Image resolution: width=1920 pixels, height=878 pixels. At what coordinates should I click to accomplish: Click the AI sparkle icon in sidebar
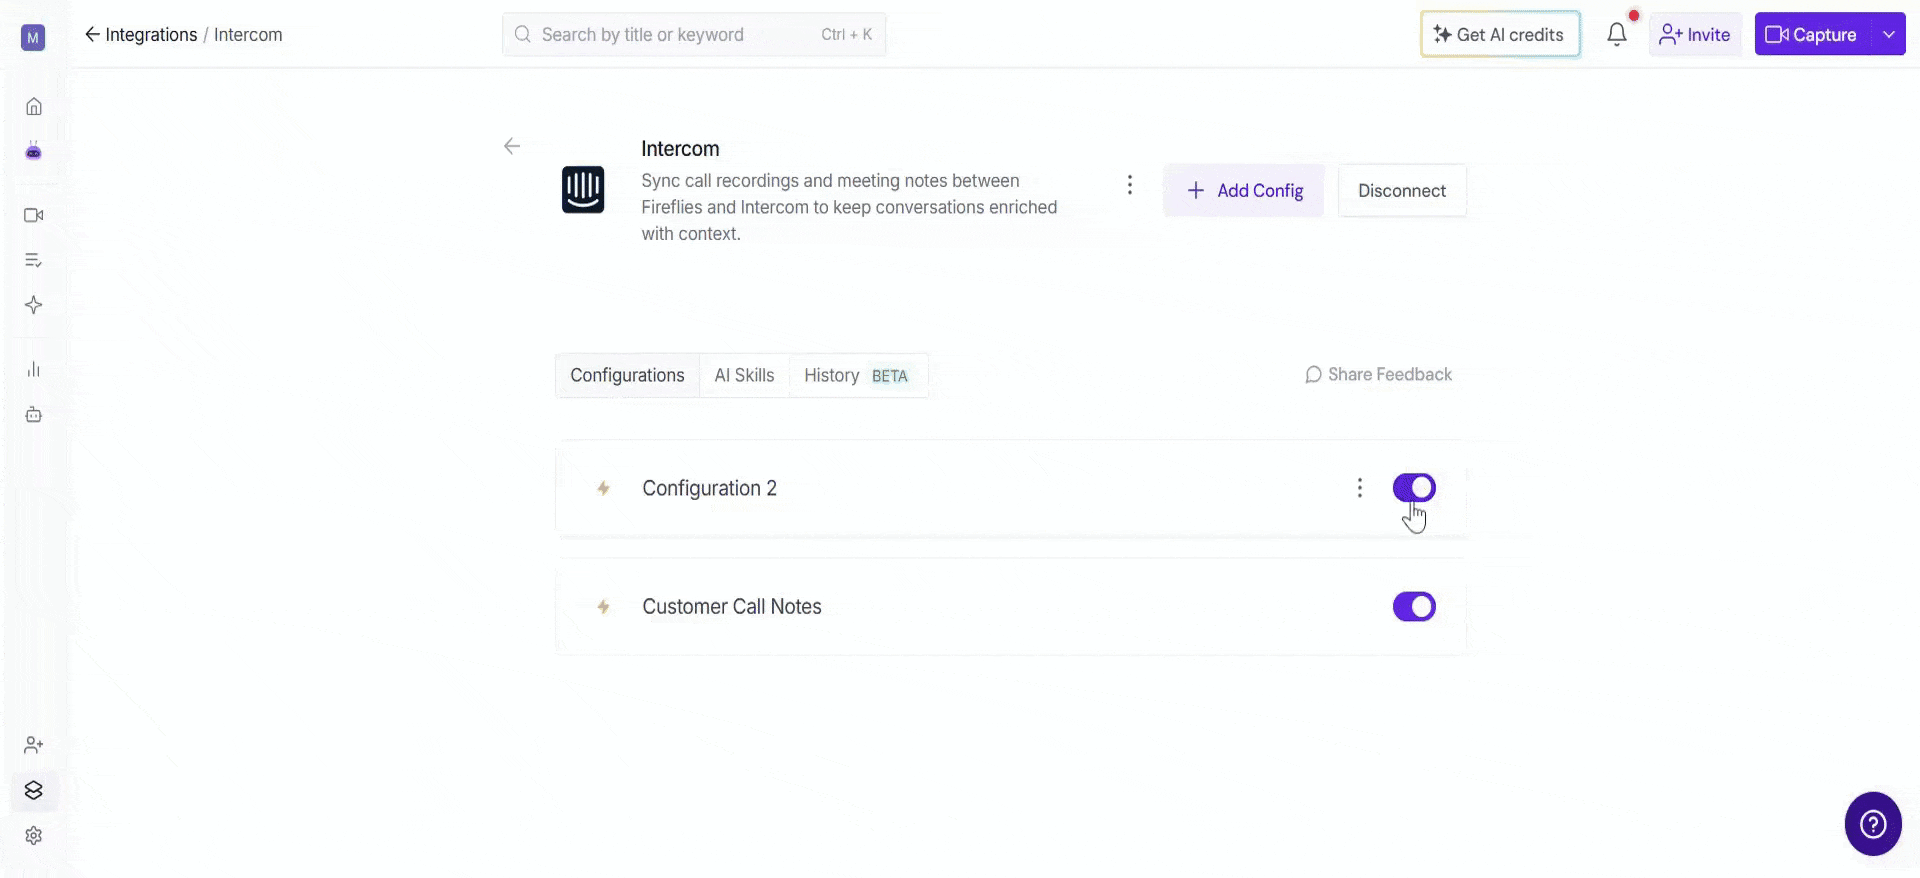tap(33, 305)
